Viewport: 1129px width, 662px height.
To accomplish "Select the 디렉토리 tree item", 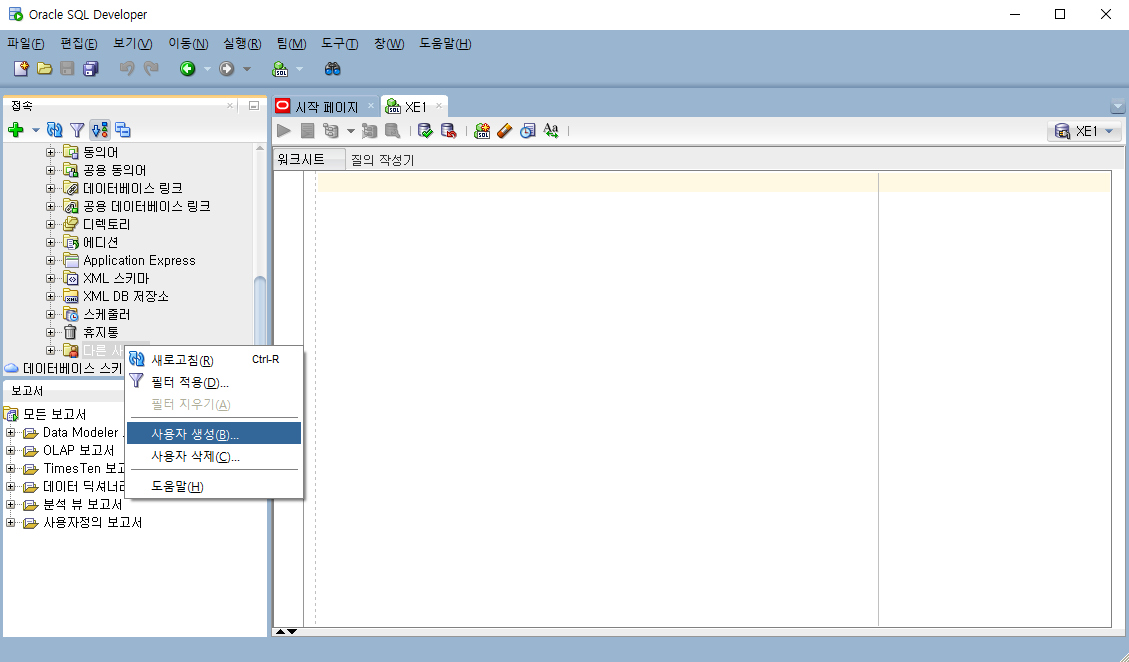I will pos(107,224).
